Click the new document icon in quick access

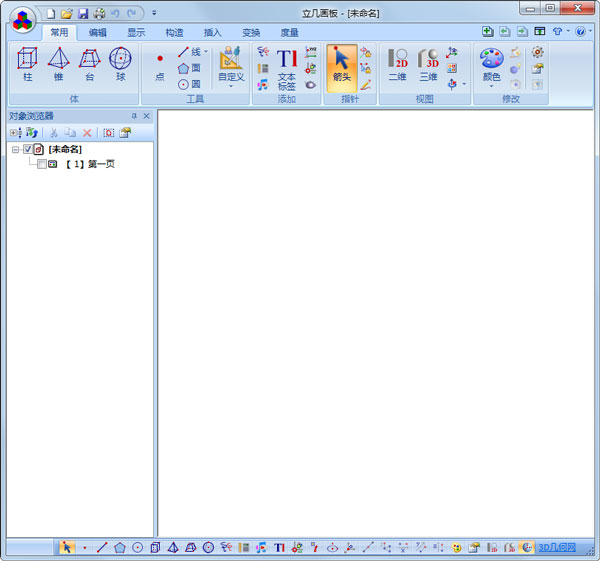[x=51, y=14]
